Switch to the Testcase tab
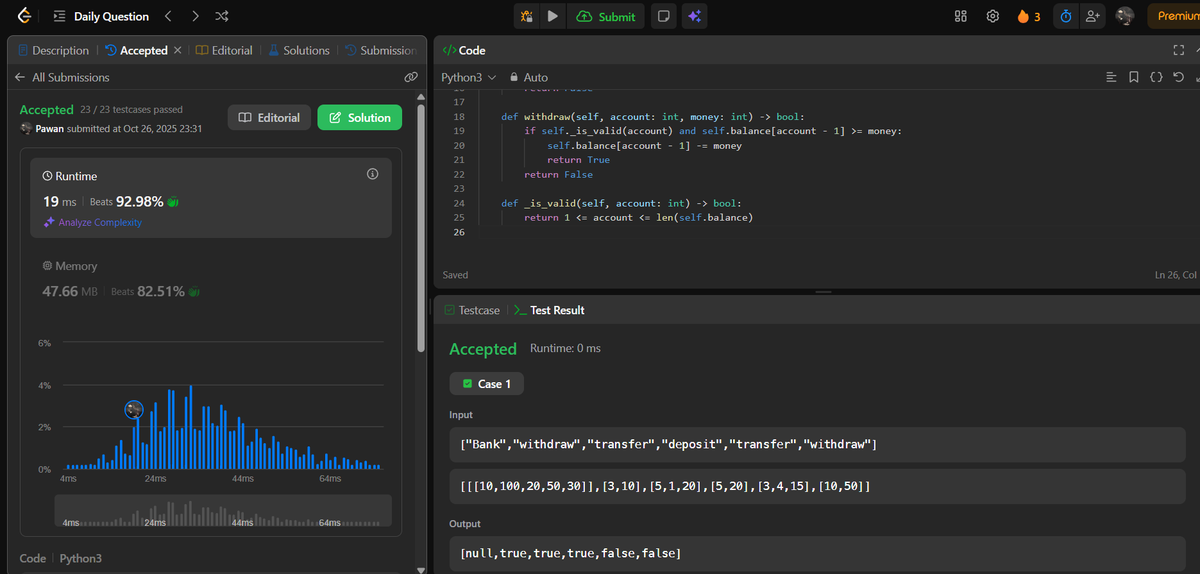This screenshot has height=574, width=1200. pos(471,310)
